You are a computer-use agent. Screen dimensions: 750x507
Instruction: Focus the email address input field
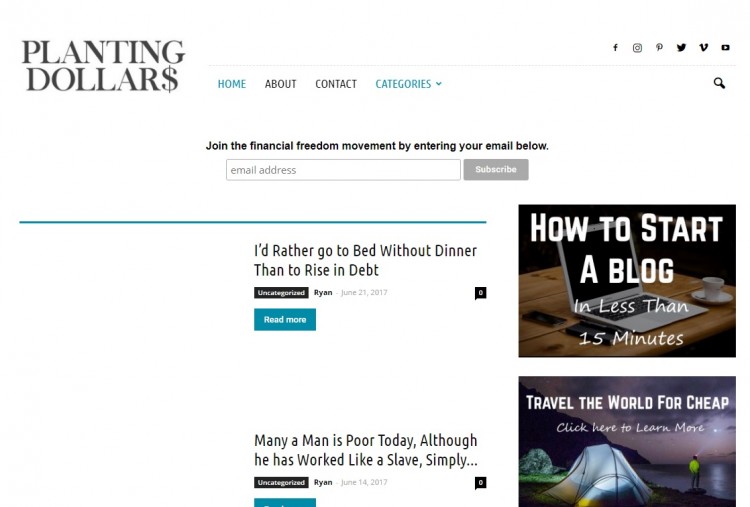coord(343,170)
